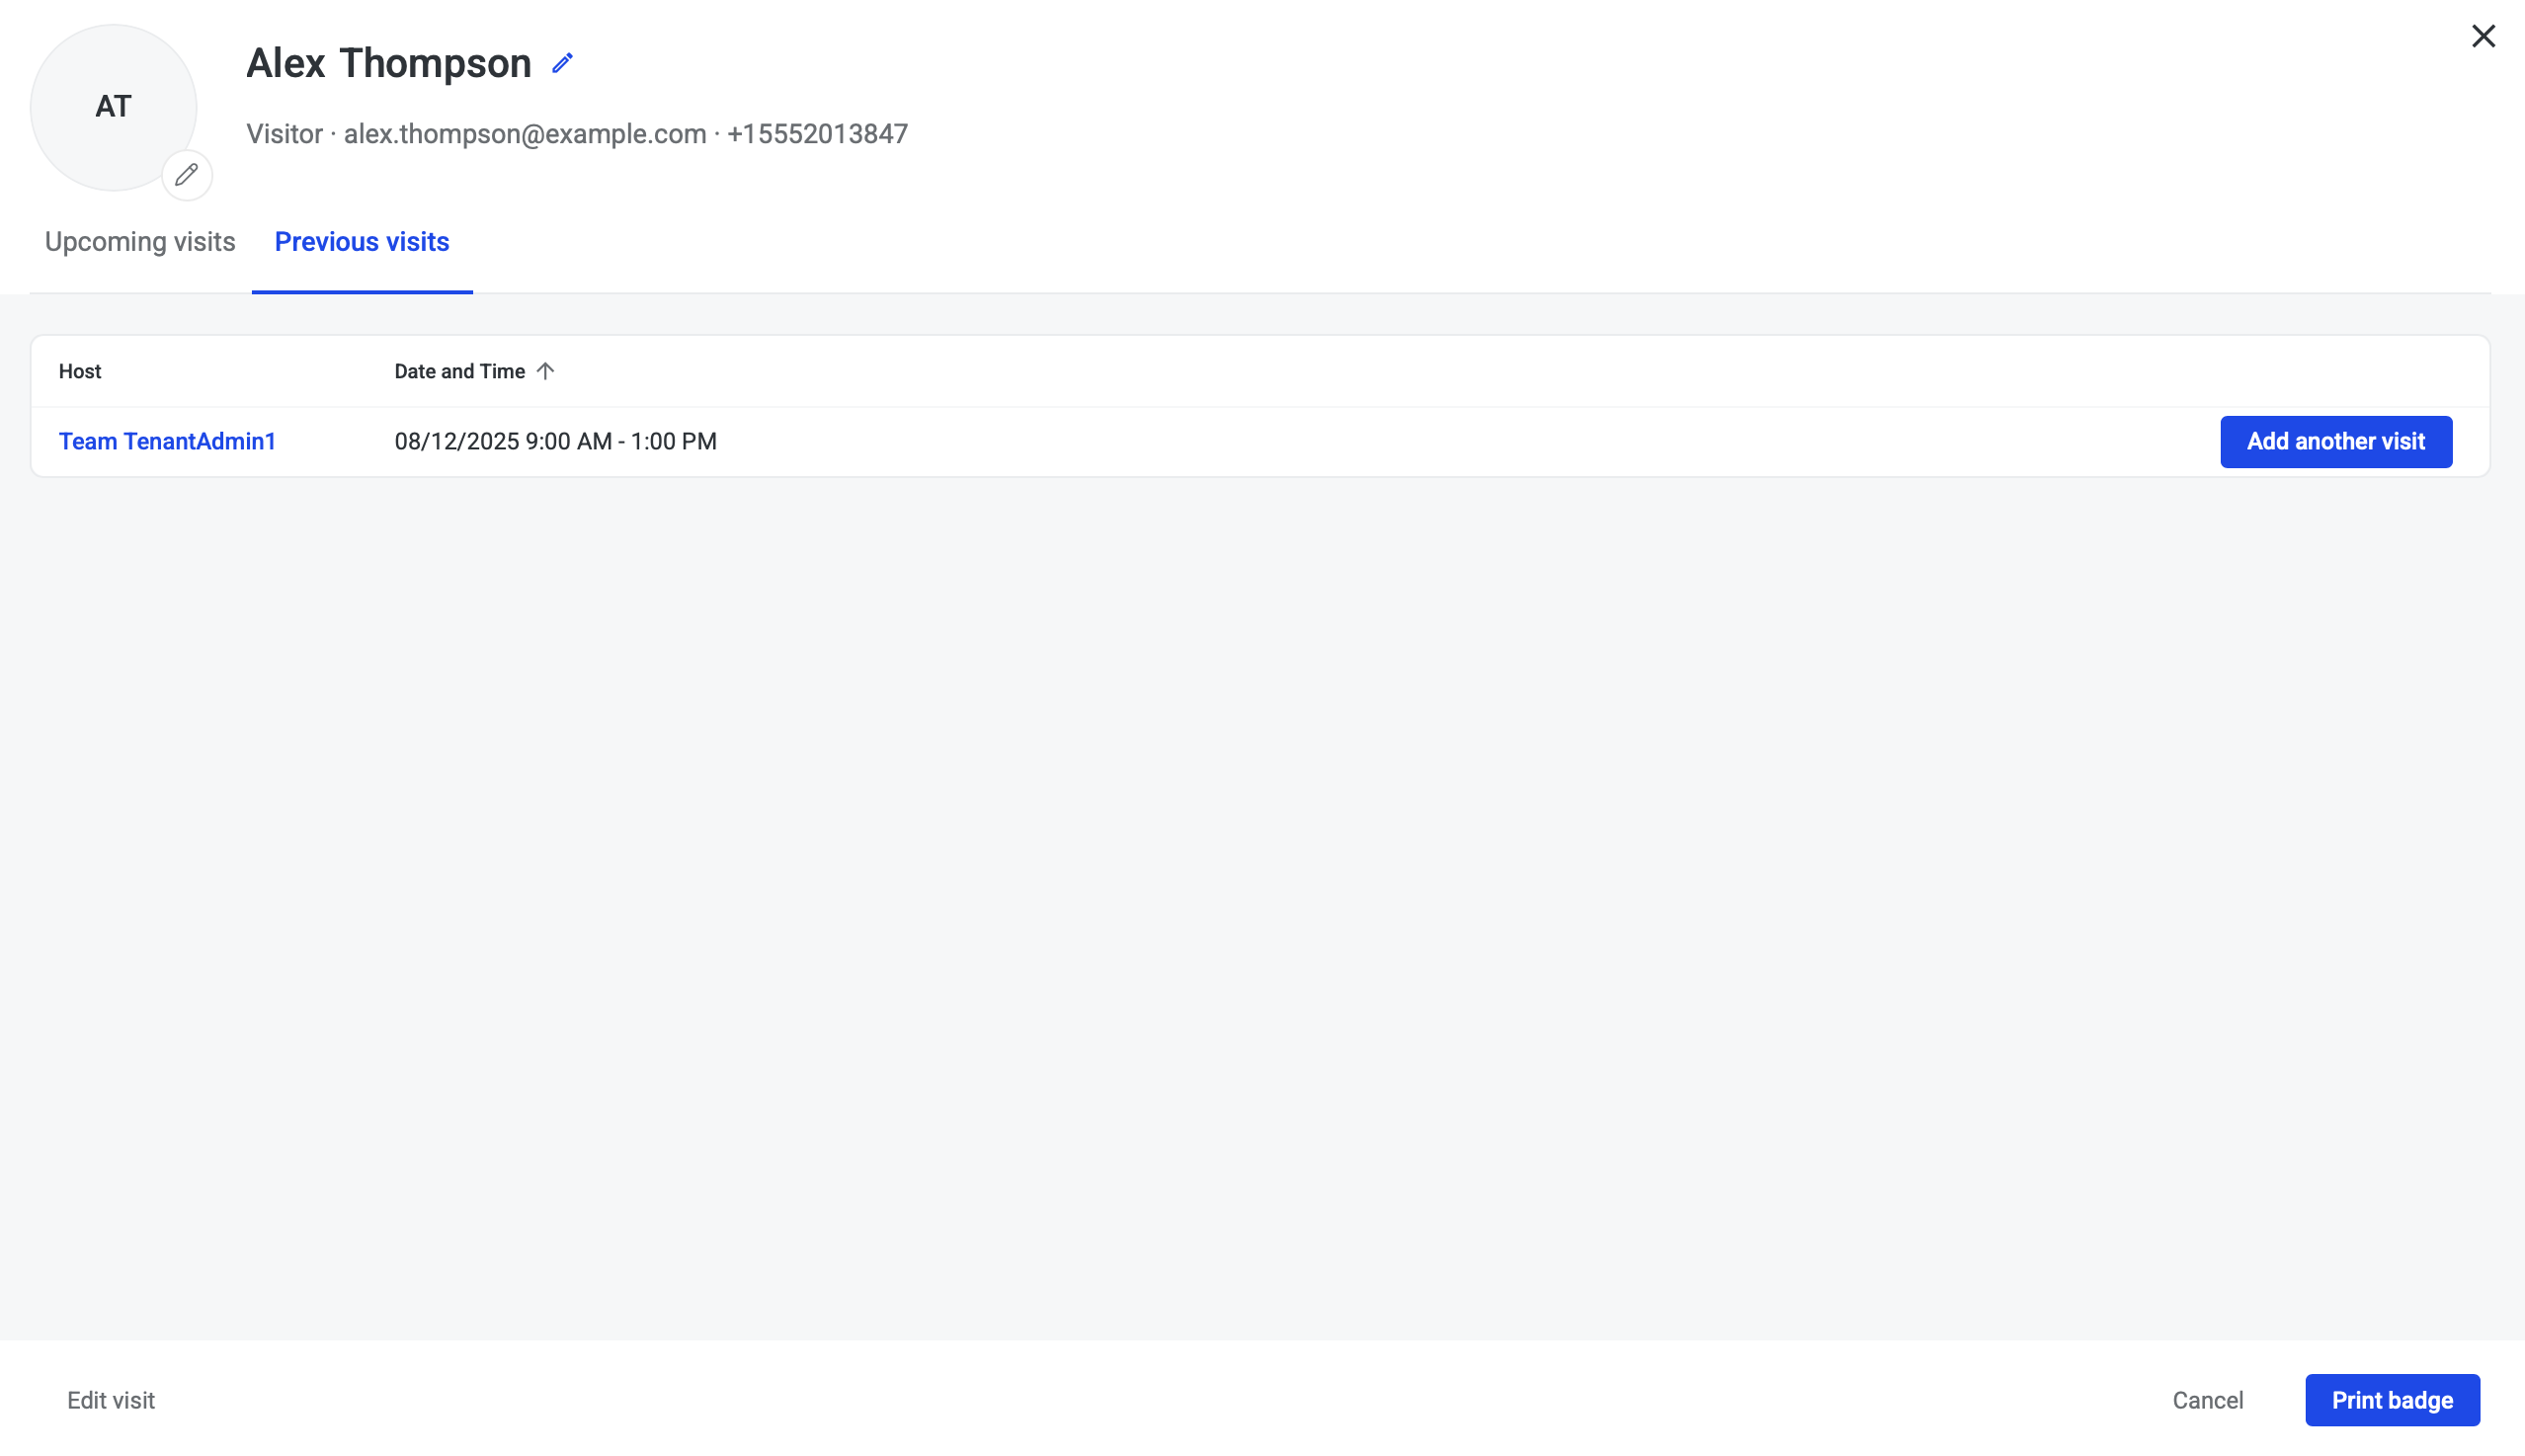Viewport: 2525px width, 1456px height.
Task: Click Edit visit at bottom left
Action: [111, 1399]
